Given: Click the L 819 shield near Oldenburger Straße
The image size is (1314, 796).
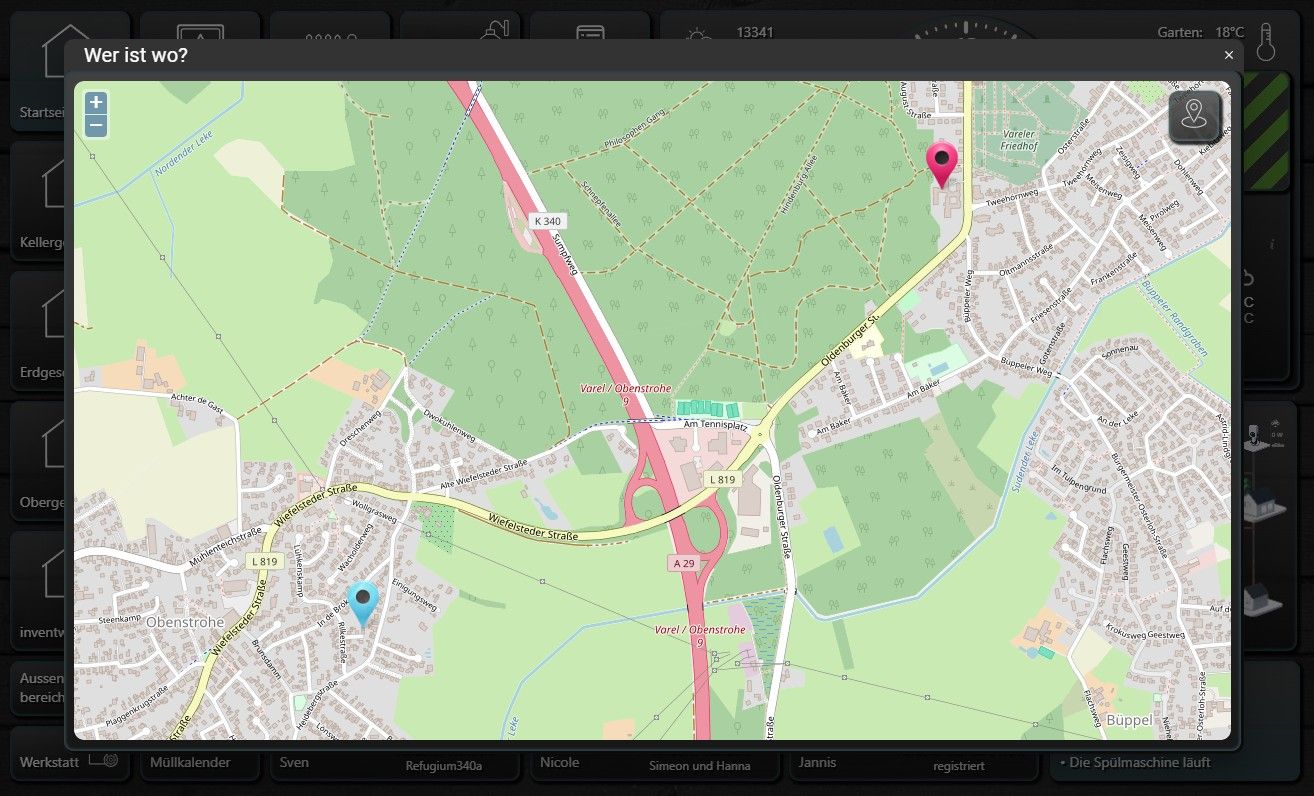Looking at the screenshot, I should [721, 479].
